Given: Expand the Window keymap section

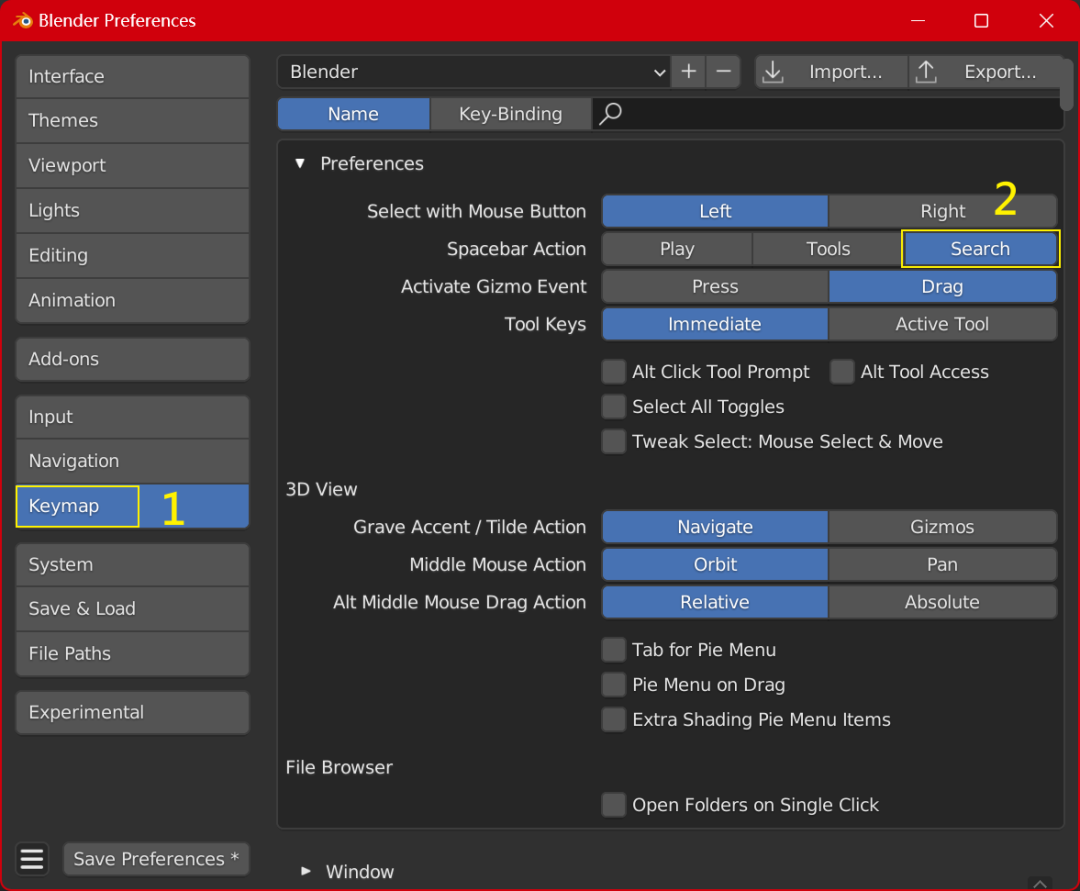Looking at the screenshot, I should point(306,871).
